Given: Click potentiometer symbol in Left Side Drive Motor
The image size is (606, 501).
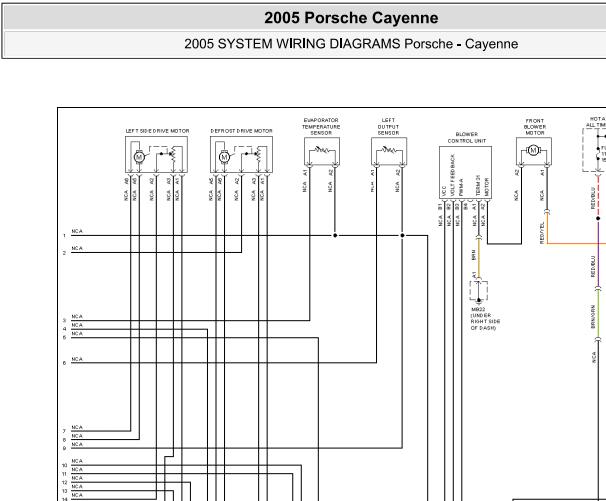Looking at the screenshot, I should click(174, 154).
